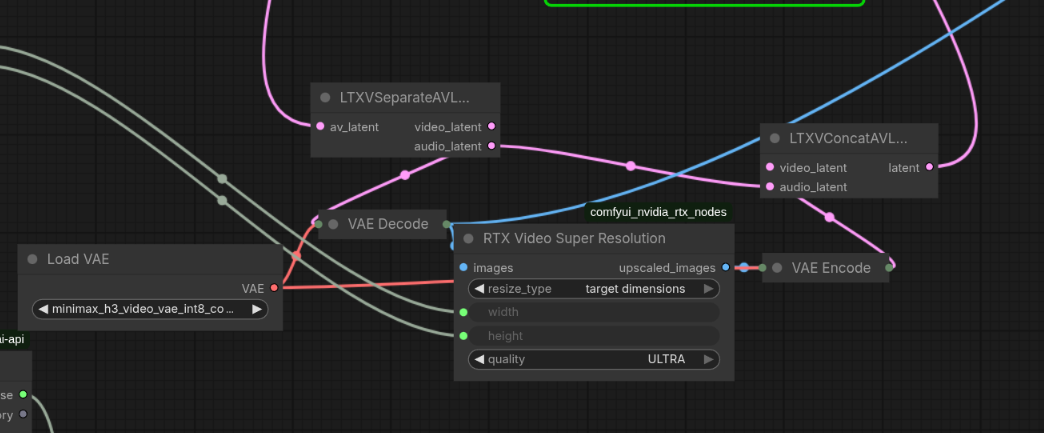The height and width of the screenshot is (433, 1044).
Task: Select next VAE file with right arrow
Action: tap(256, 309)
